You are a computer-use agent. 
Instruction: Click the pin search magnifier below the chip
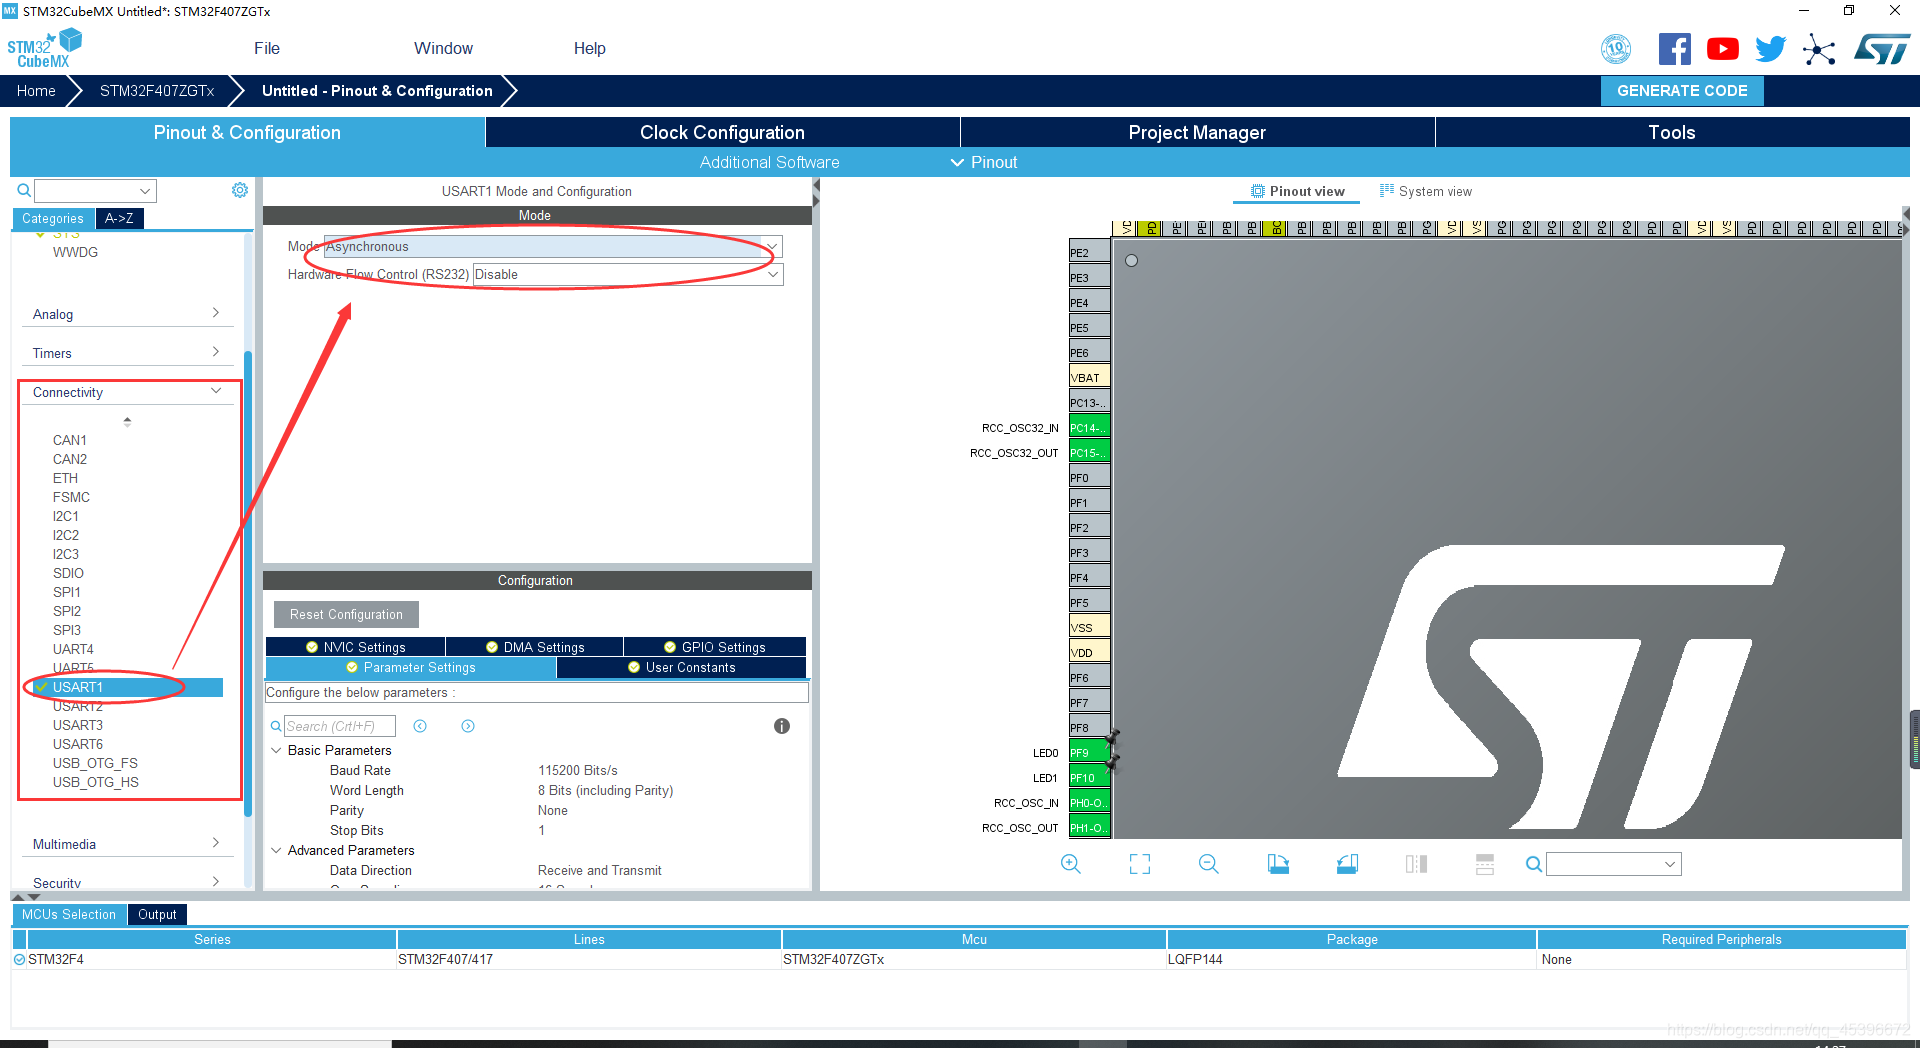coord(1533,864)
